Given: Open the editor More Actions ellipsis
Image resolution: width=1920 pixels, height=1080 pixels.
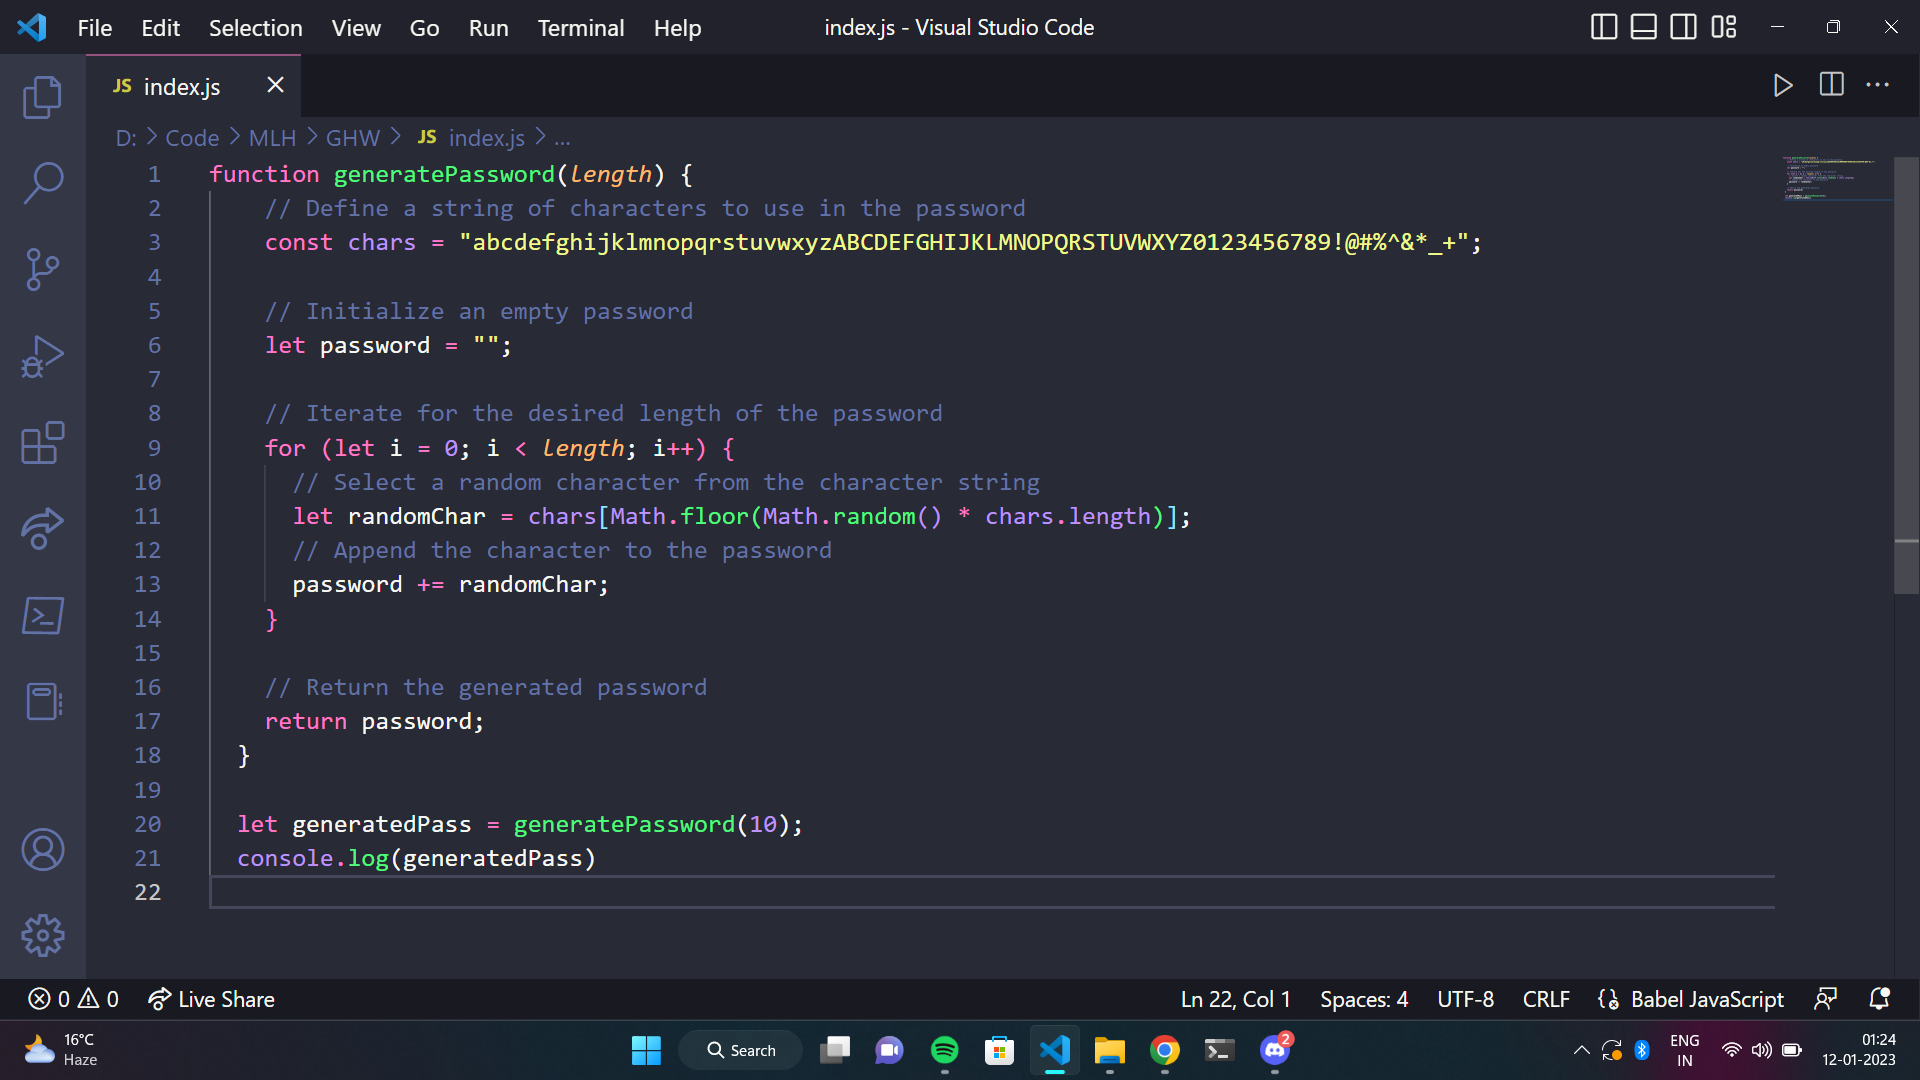Looking at the screenshot, I should point(1877,85).
